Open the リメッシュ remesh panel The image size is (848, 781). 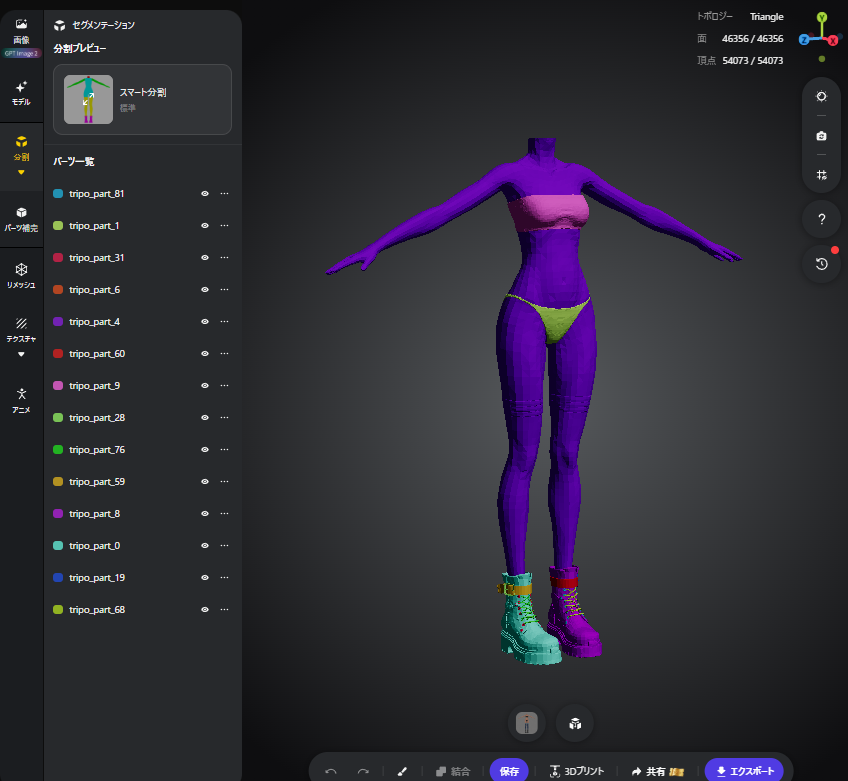tap(21, 276)
